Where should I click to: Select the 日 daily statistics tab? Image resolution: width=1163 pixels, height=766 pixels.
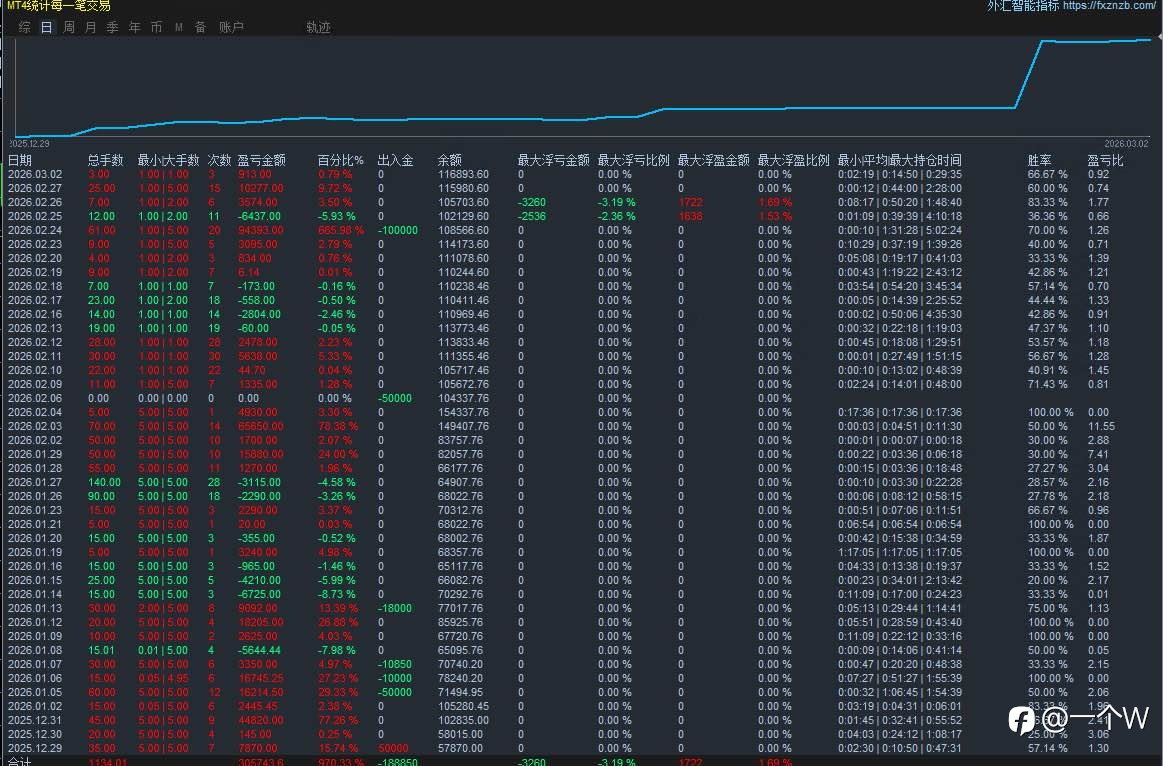(47, 28)
